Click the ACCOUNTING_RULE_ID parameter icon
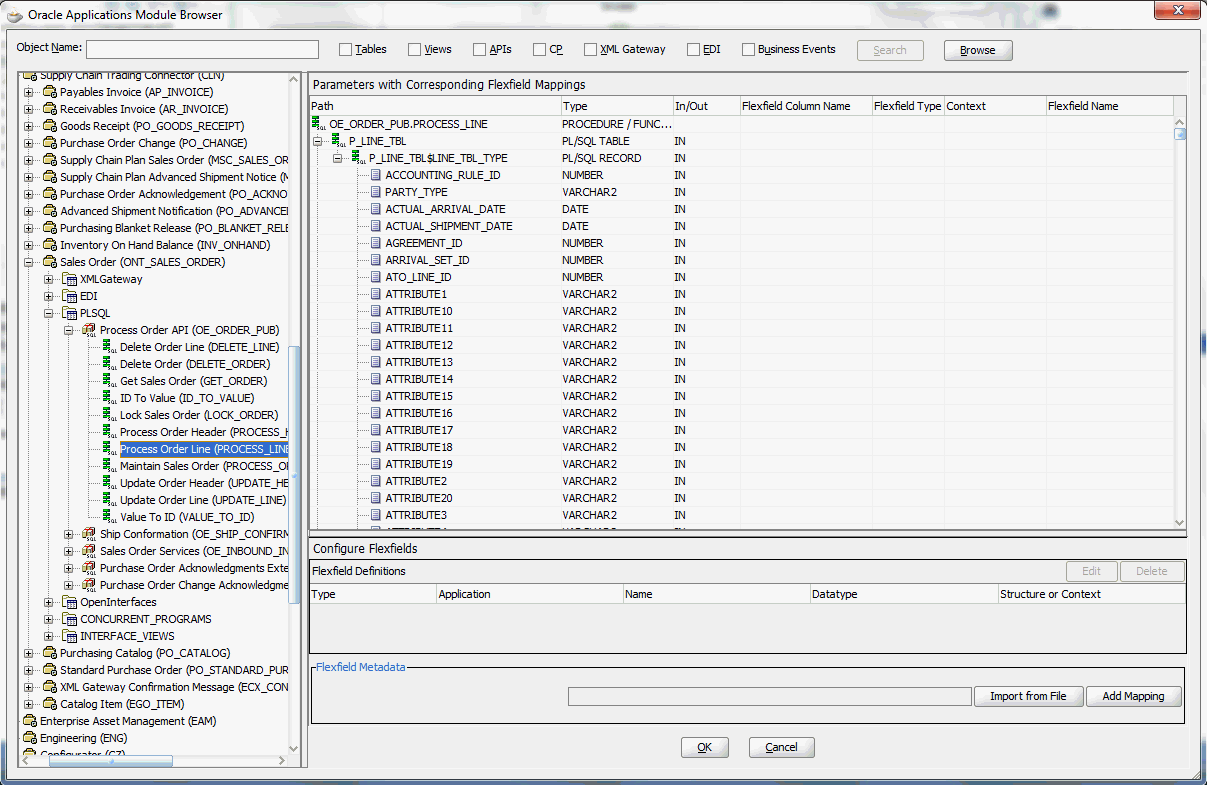The image size is (1207, 785). pos(376,175)
